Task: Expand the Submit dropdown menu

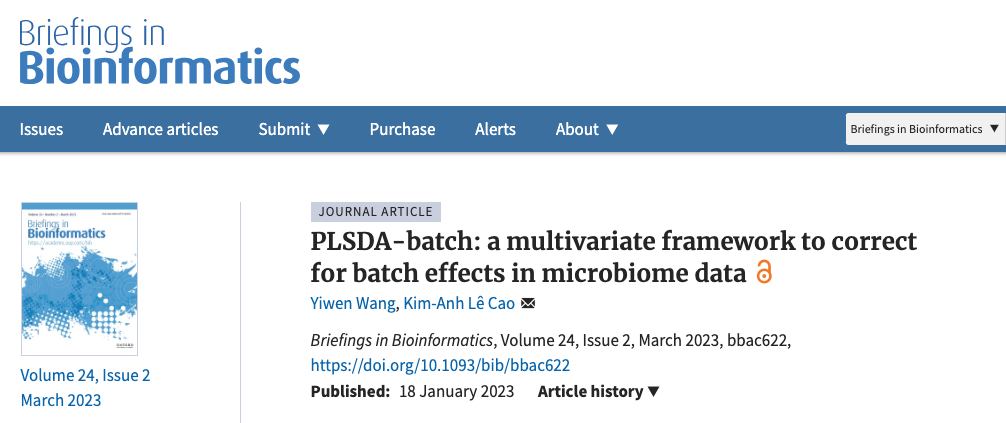Action: point(294,129)
